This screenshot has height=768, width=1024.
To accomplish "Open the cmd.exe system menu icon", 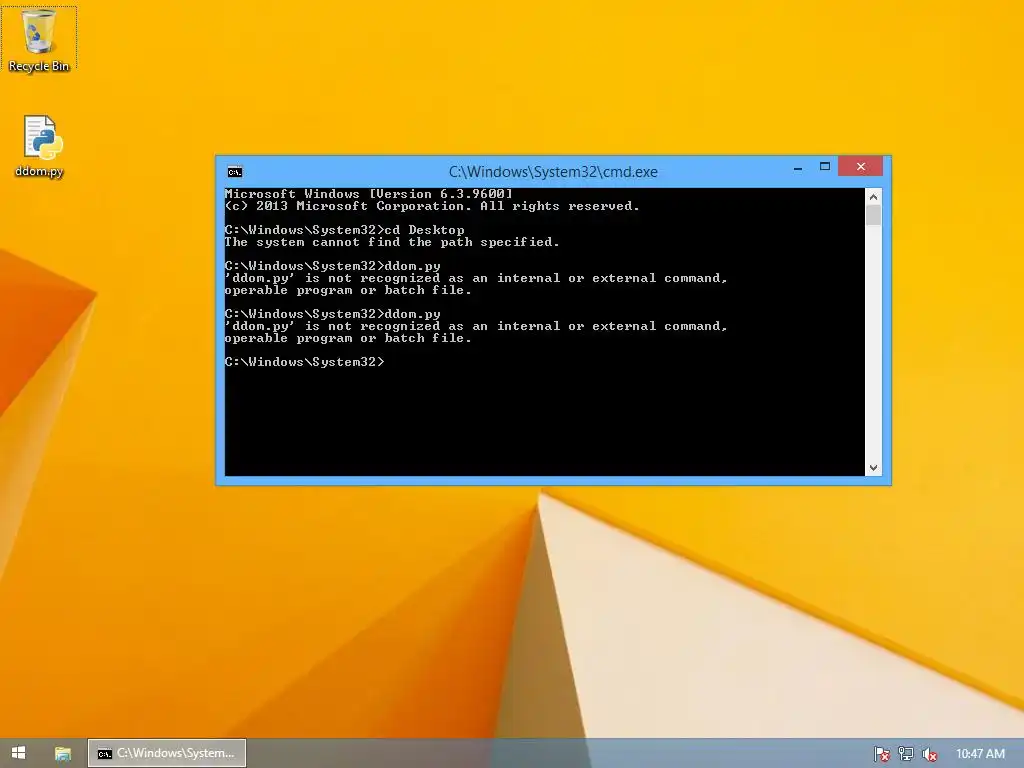I will pyautogui.click(x=234, y=172).
